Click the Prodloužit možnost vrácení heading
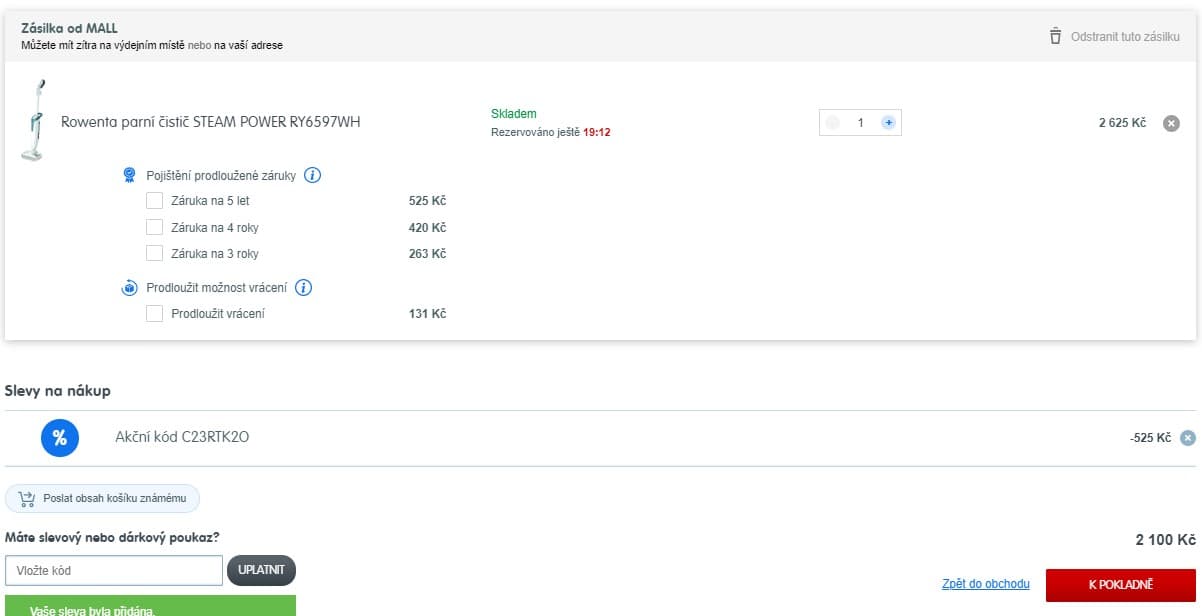 point(216,288)
